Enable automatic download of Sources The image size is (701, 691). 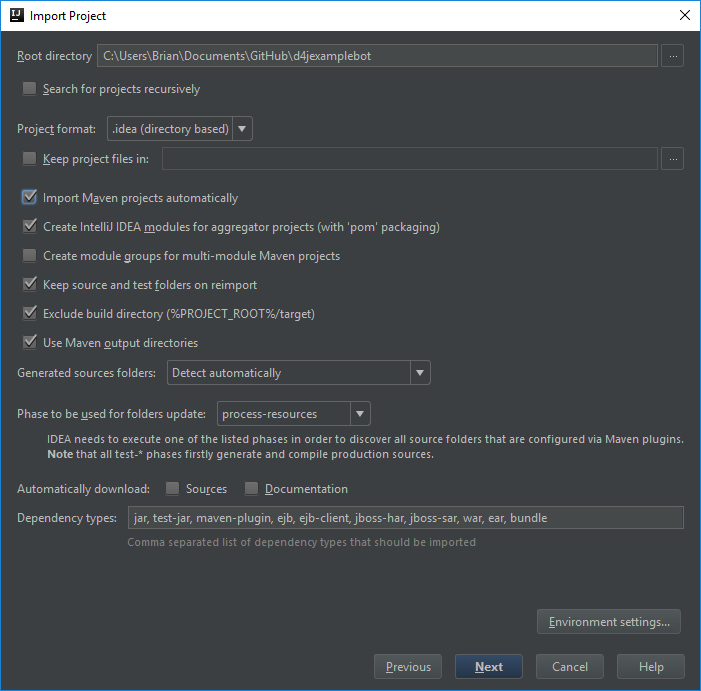click(172, 488)
